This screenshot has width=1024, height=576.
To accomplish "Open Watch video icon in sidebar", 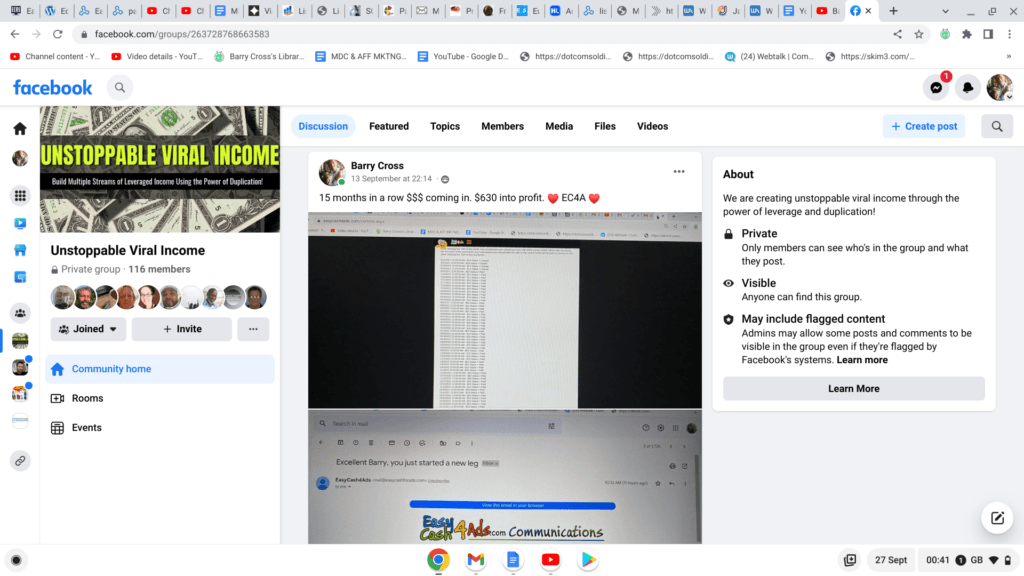I will pyautogui.click(x=20, y=223).
